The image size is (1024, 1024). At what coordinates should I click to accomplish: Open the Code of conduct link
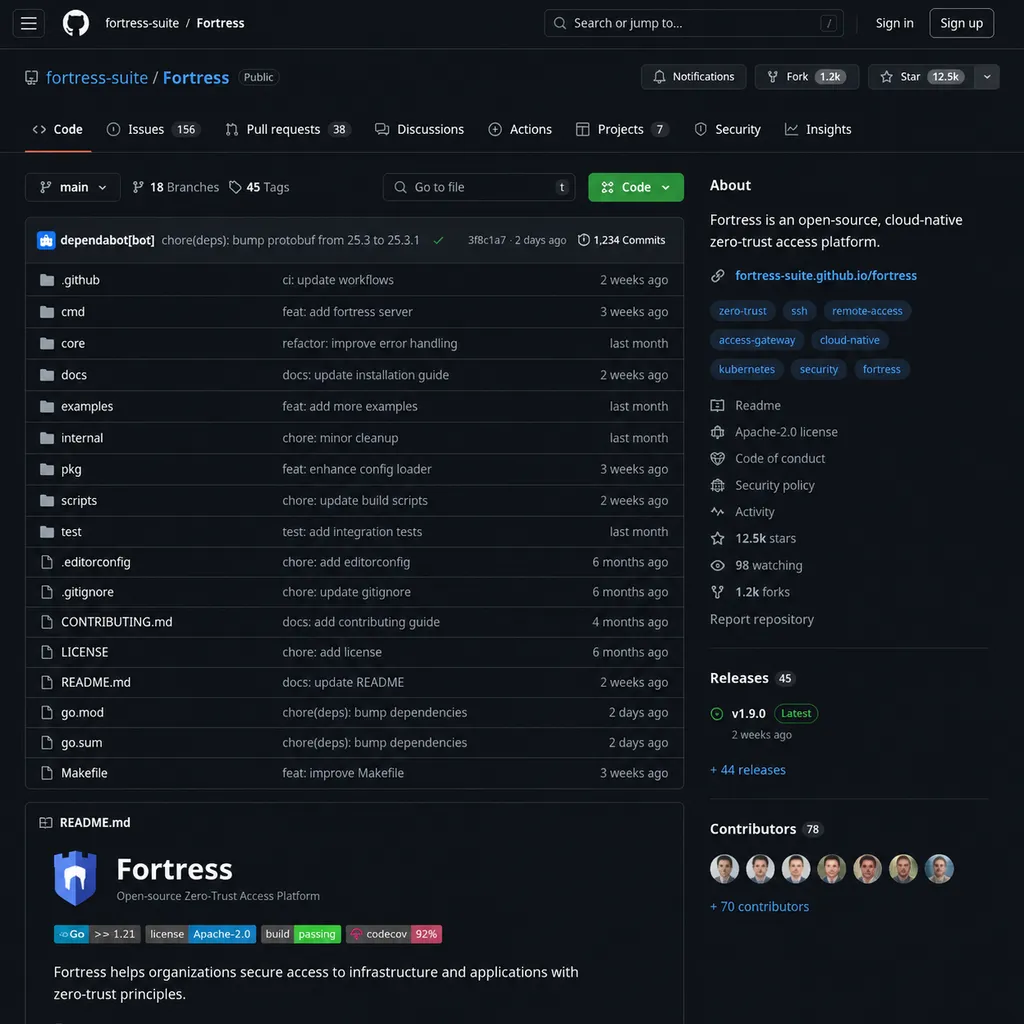(780, 459)
